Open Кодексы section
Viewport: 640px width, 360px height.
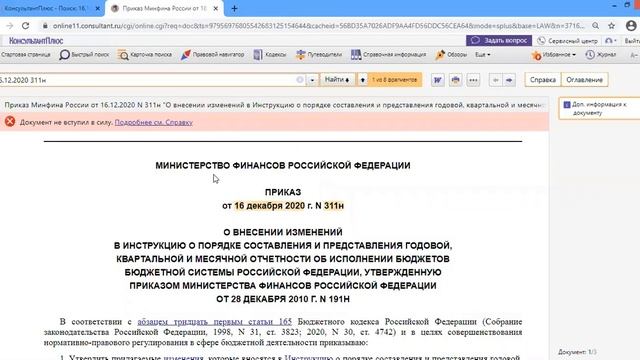(x=269, y=55)
